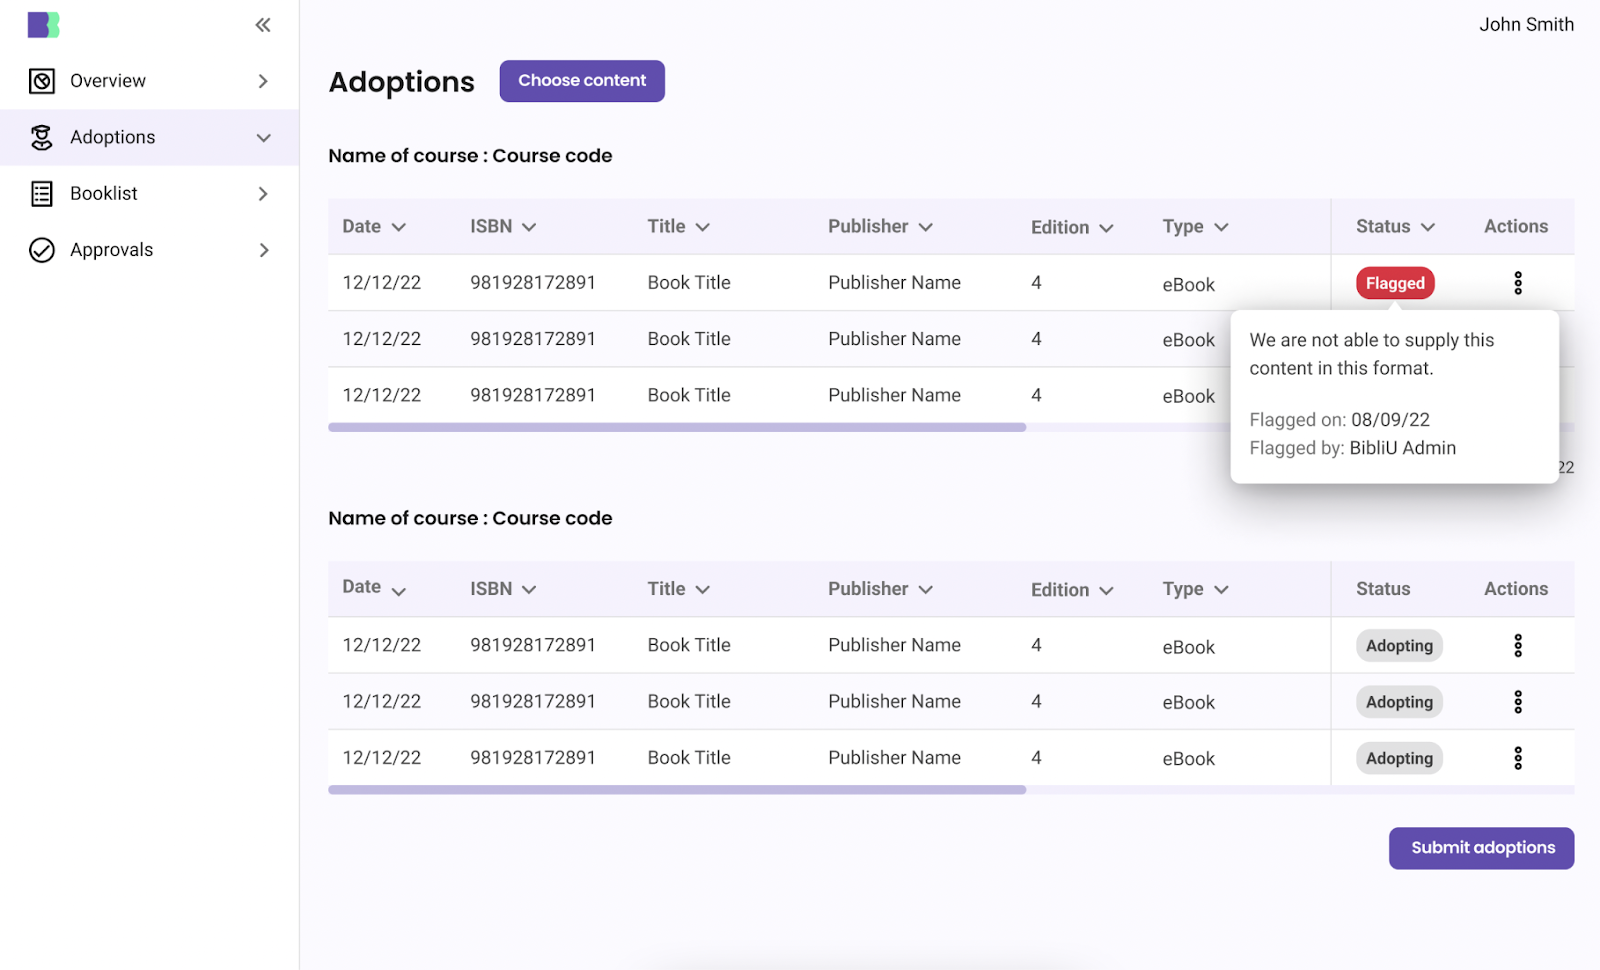Click the red Flagged status badge
The width and height of the screenshot is (1600, 970).
[1395, 284]
